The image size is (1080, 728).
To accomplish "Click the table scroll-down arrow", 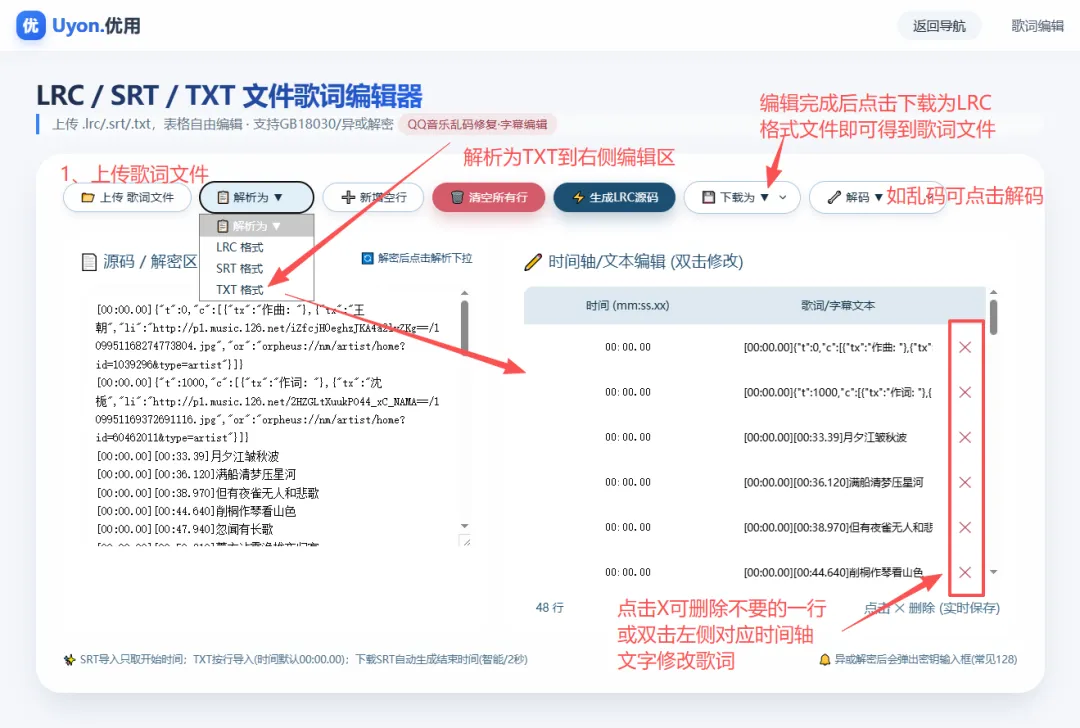I will coord(993,572).
